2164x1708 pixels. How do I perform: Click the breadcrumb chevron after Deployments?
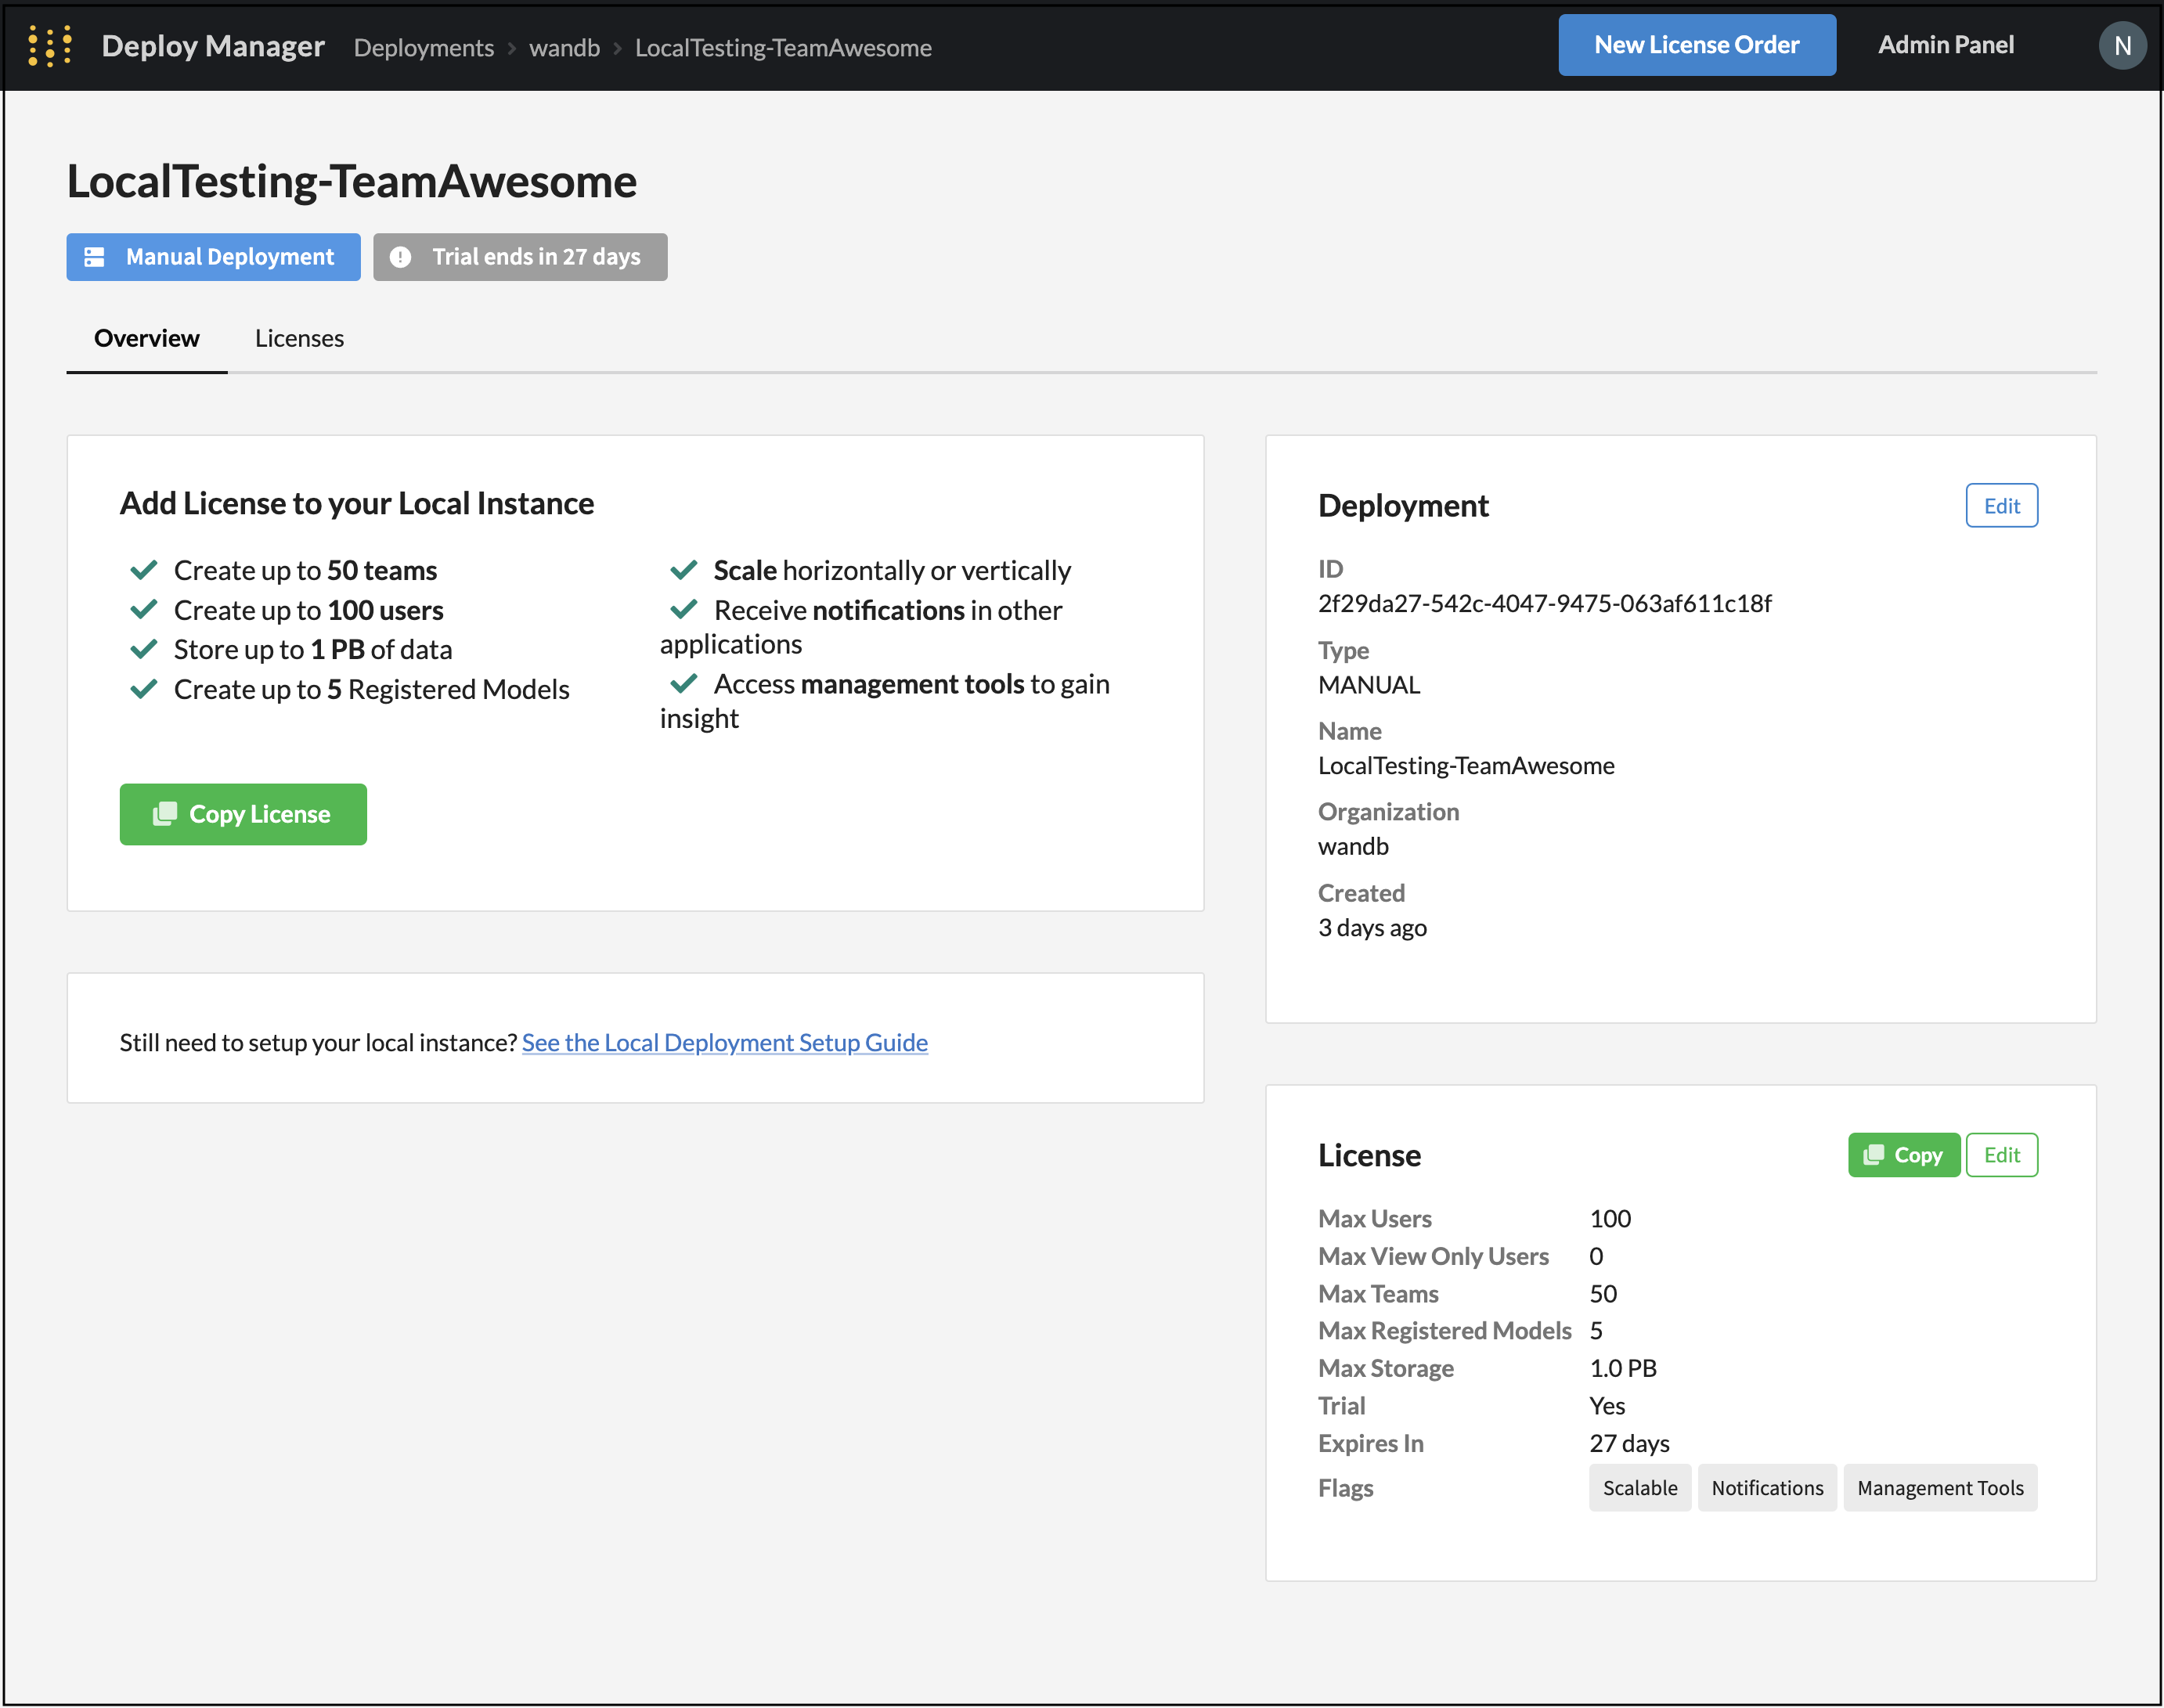[x=512, y=48]
